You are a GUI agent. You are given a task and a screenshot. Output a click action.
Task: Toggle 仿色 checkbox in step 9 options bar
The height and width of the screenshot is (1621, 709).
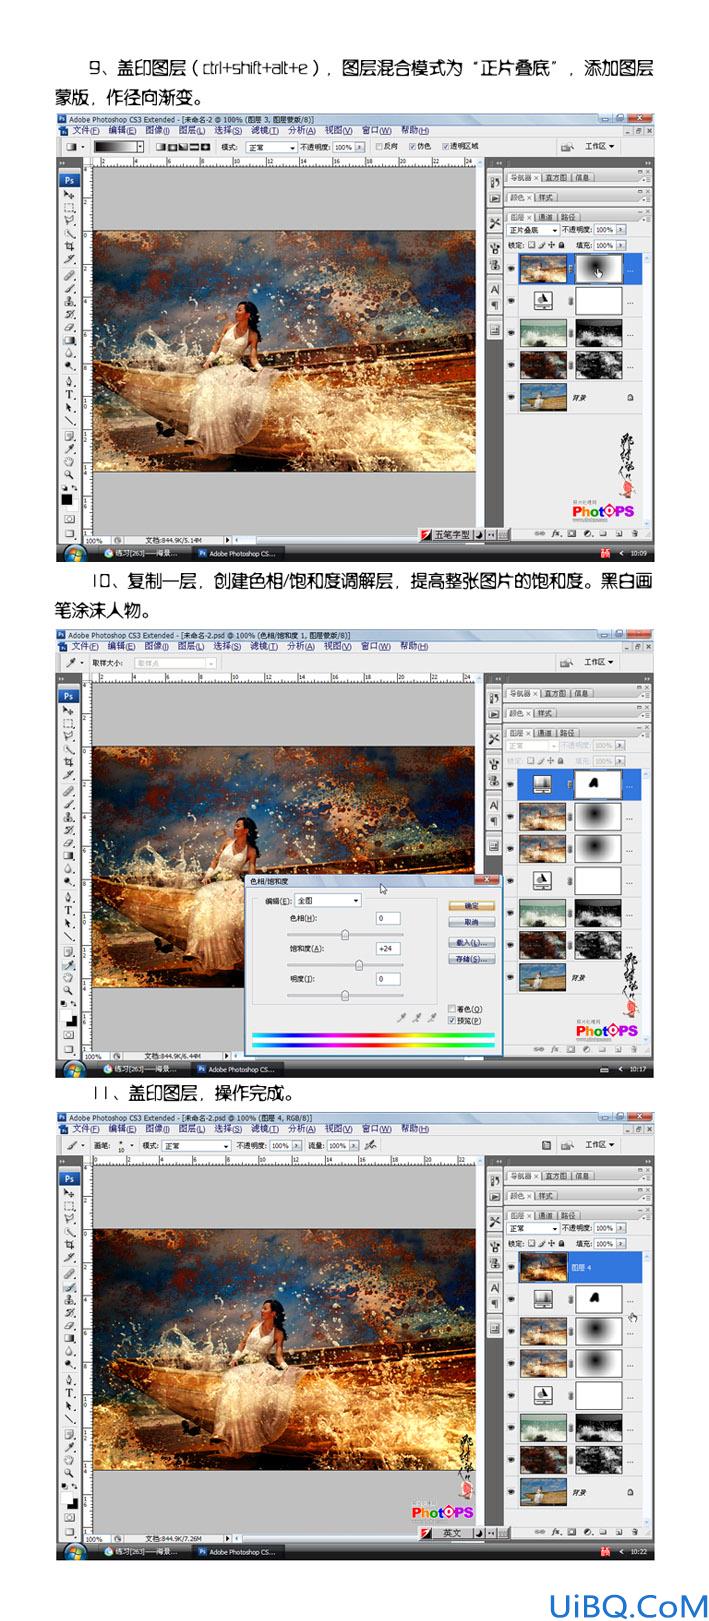pyautogui.click(x=410, y=146)
